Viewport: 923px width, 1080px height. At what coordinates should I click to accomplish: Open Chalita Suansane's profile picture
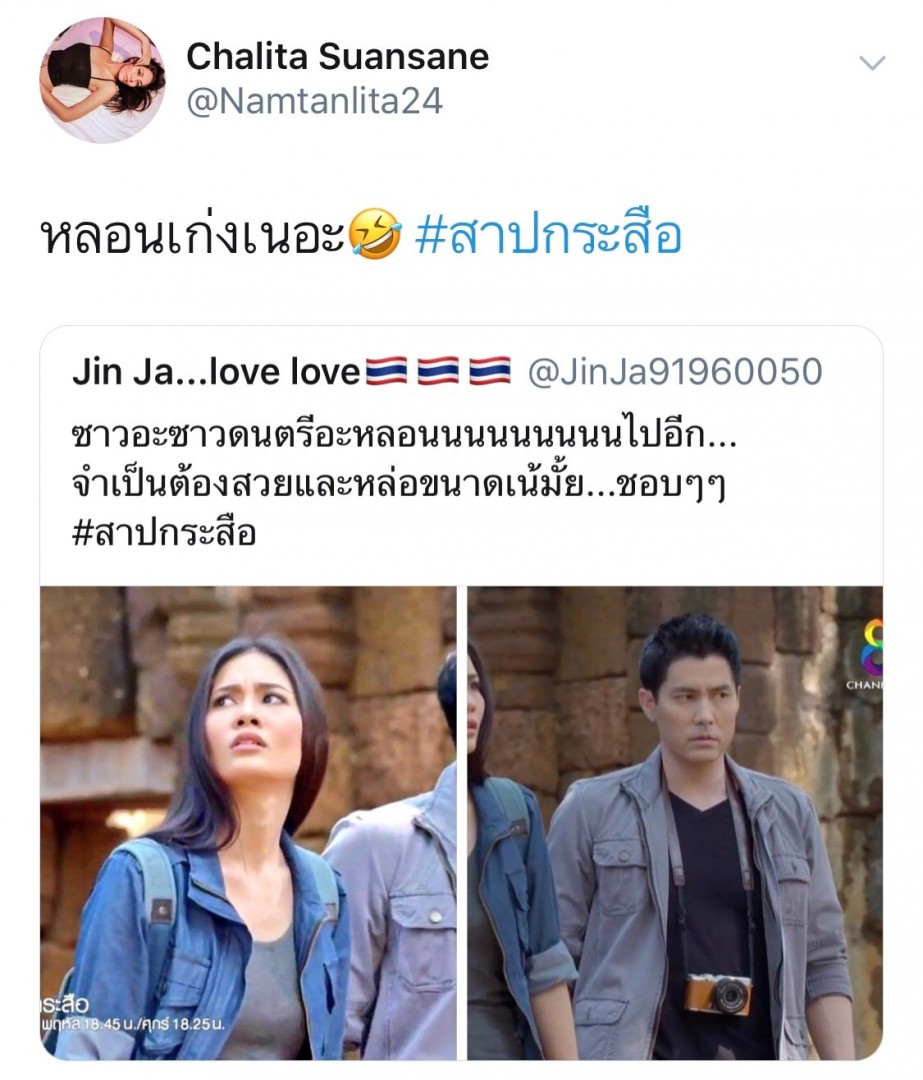[x=103, y=80]
